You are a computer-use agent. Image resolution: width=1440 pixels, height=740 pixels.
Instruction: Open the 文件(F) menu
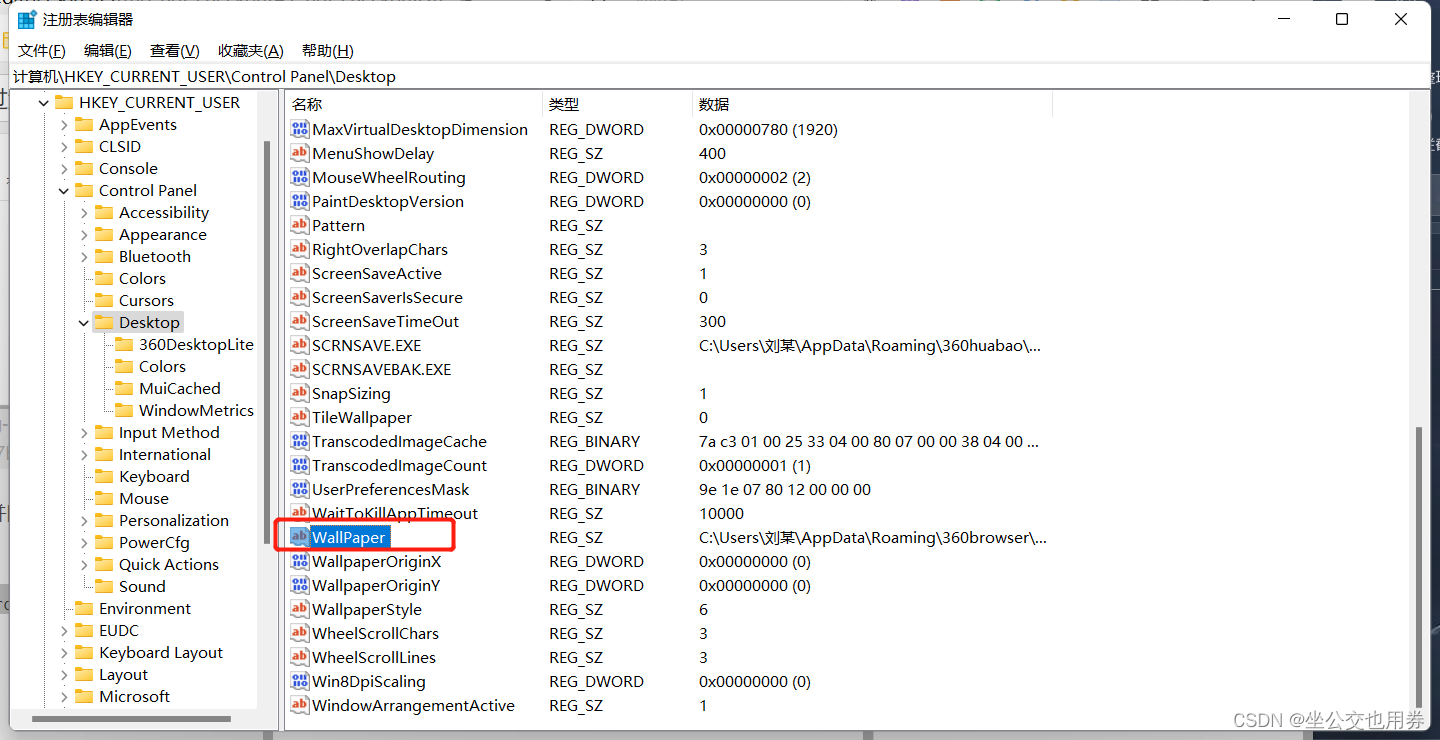pyautogui.click(x=42, y=51)
